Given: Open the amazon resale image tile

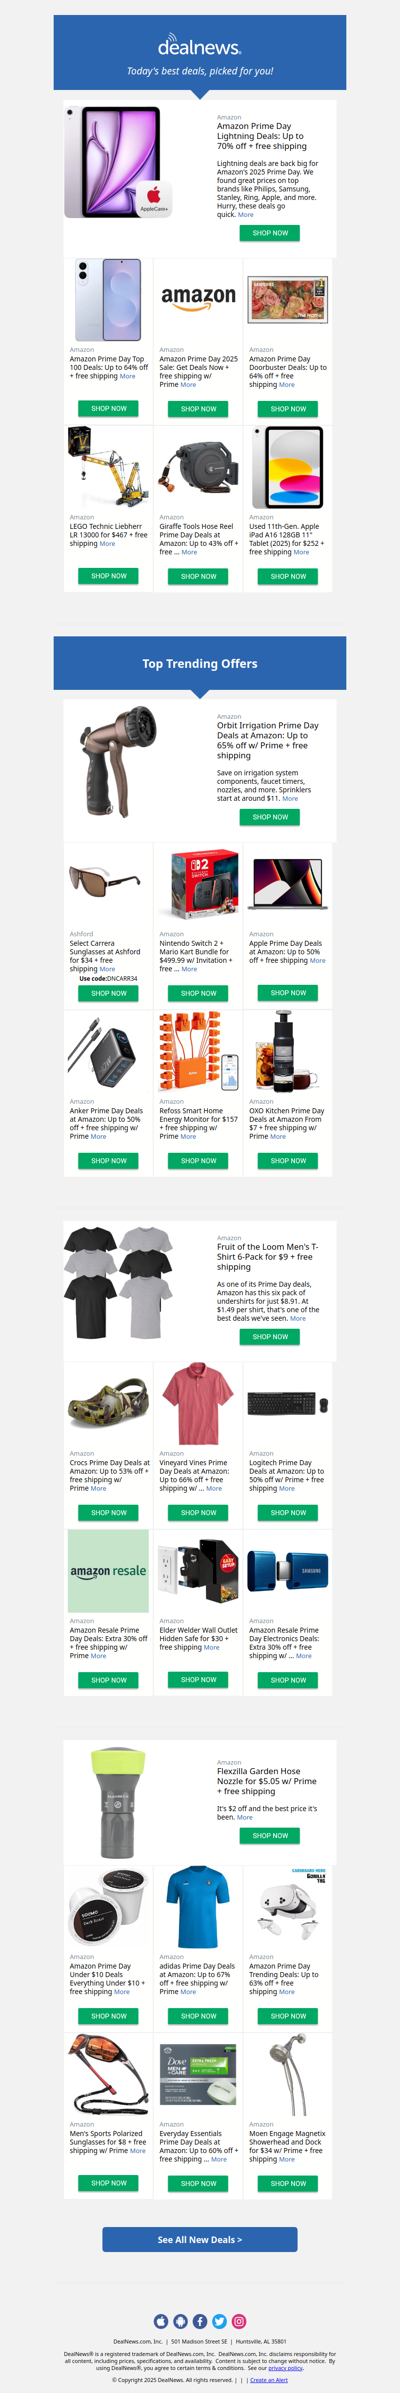Looking at the screenshot, I should 108,1570.
